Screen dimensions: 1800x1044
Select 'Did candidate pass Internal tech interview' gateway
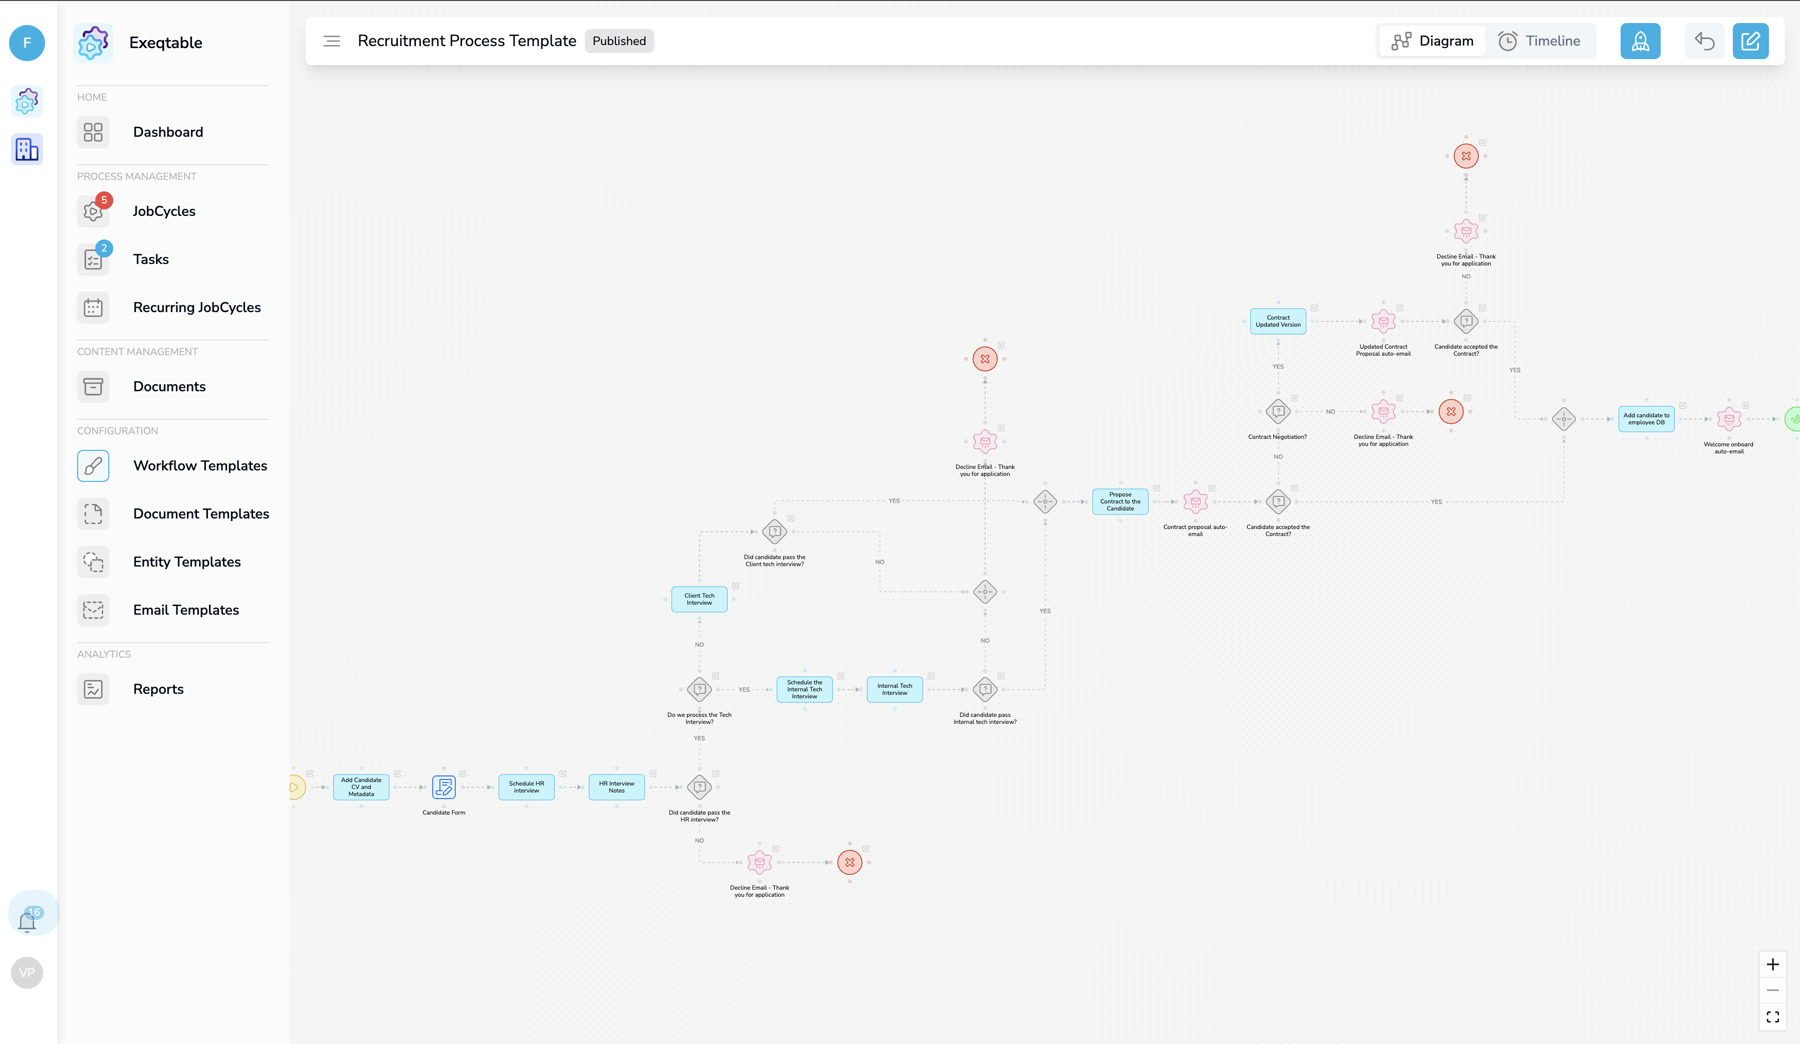tap(985, 689)
